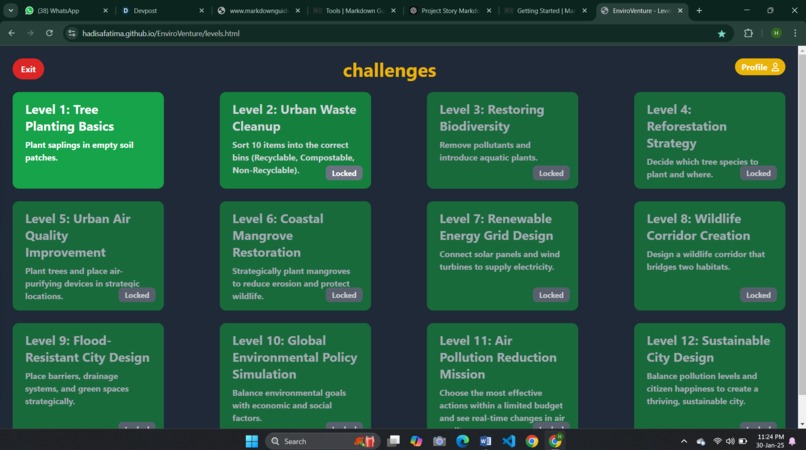Click Locked badge on Level 3 card
The height and width of the screenshot is (450, 806).
point(551,173)
